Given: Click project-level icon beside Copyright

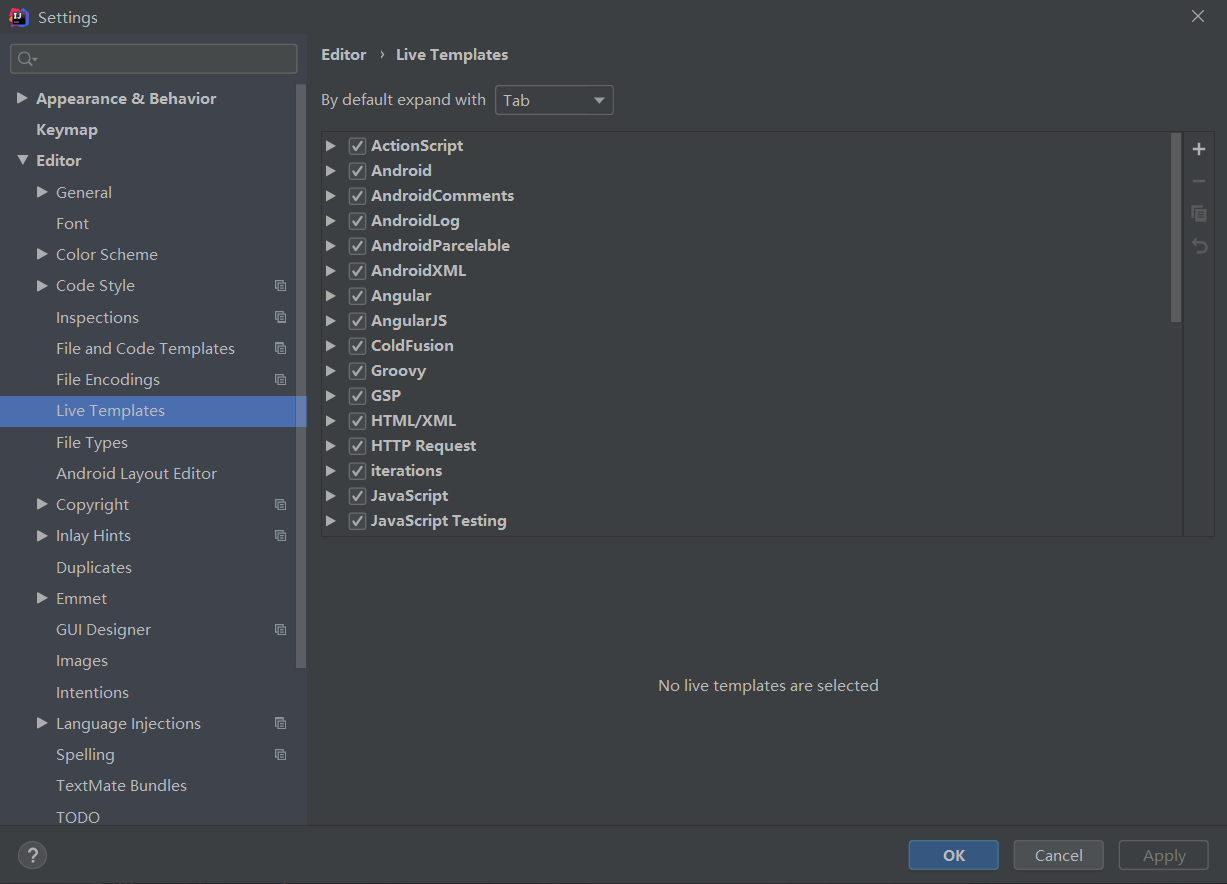Looking at the screenshot, I should tap(280, 504).
